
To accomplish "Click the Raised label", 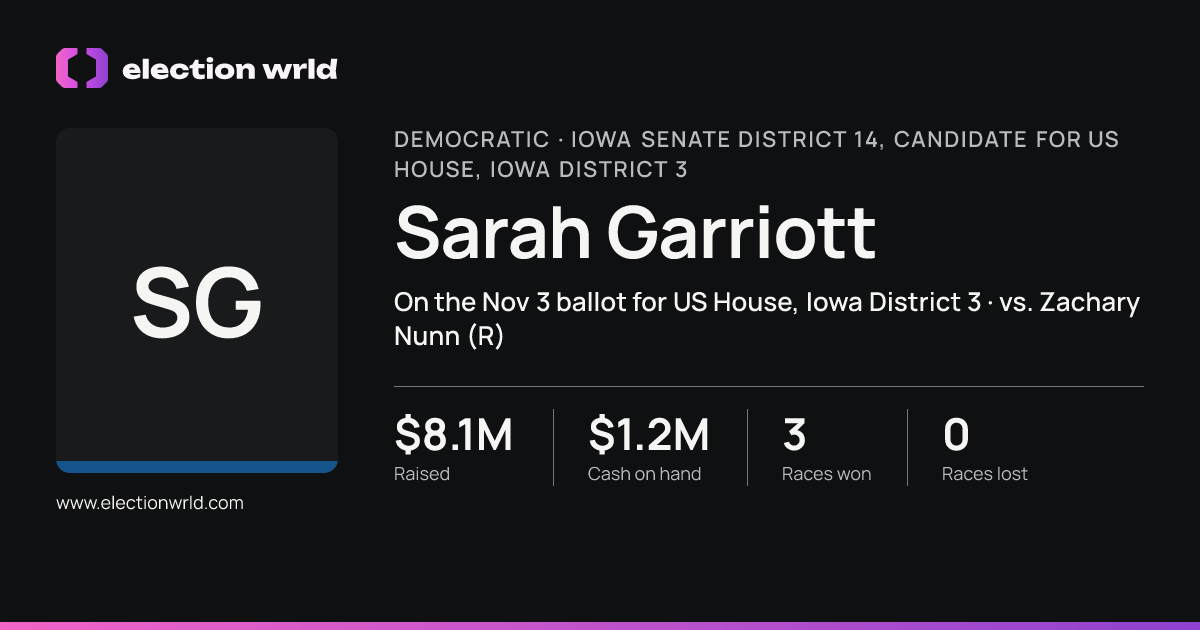I will [x=422, y=474].
